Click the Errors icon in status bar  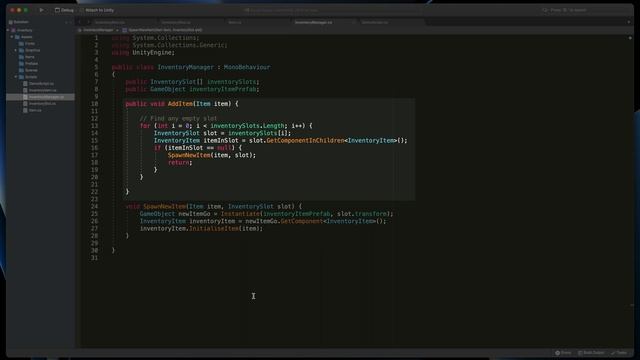pyautogui.click(x=557, y=353)
